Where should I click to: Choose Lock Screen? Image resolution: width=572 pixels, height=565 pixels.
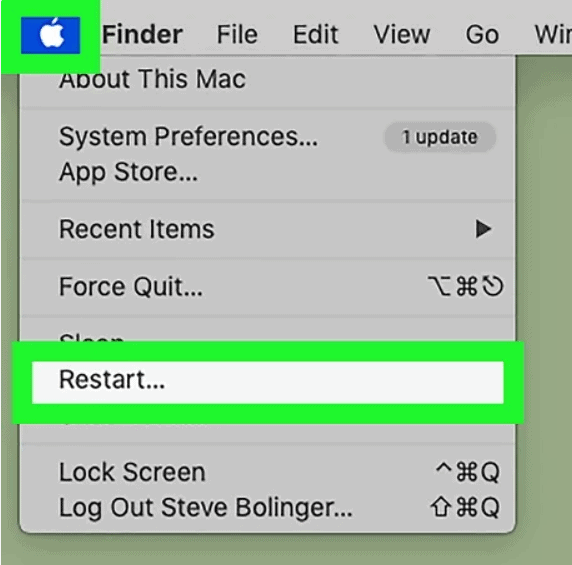132,472
